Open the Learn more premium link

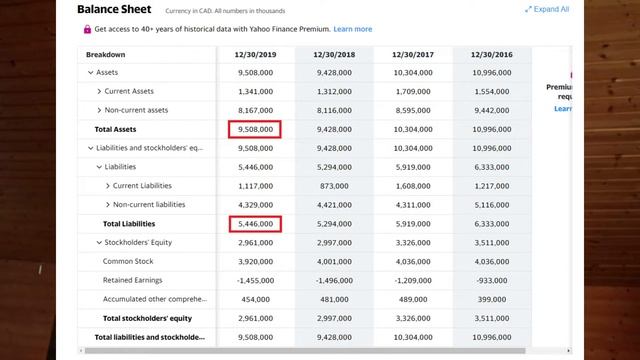pos(353,29)
